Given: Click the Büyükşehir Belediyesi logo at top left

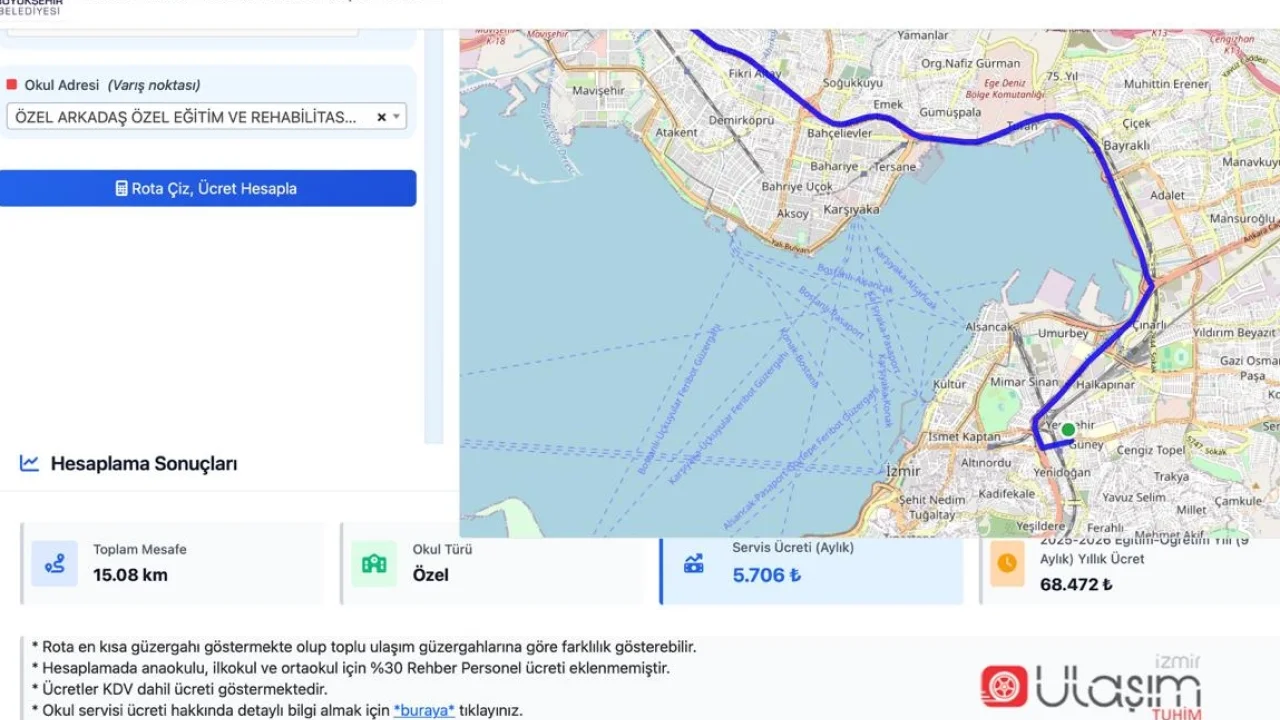Looking at the screenshot, I should coord(31,8).
